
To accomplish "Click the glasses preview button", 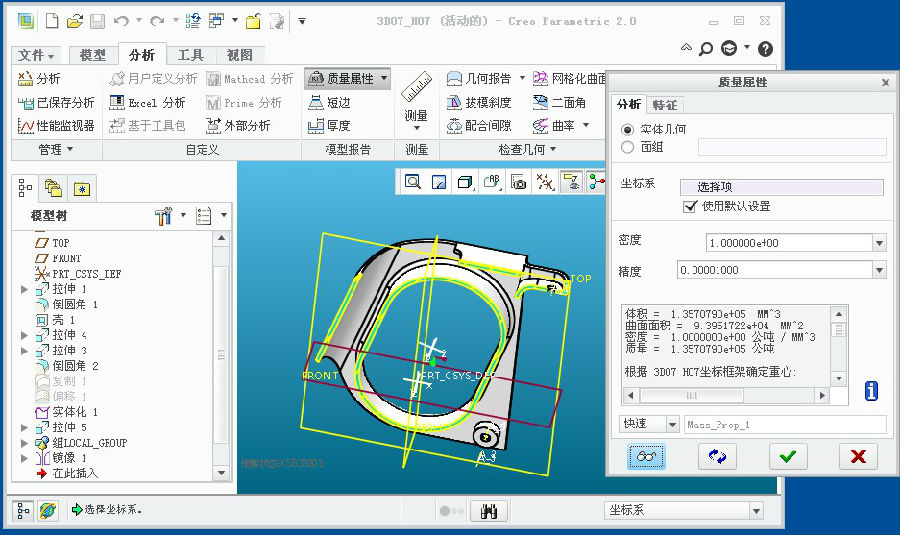I will pos(646,456).
